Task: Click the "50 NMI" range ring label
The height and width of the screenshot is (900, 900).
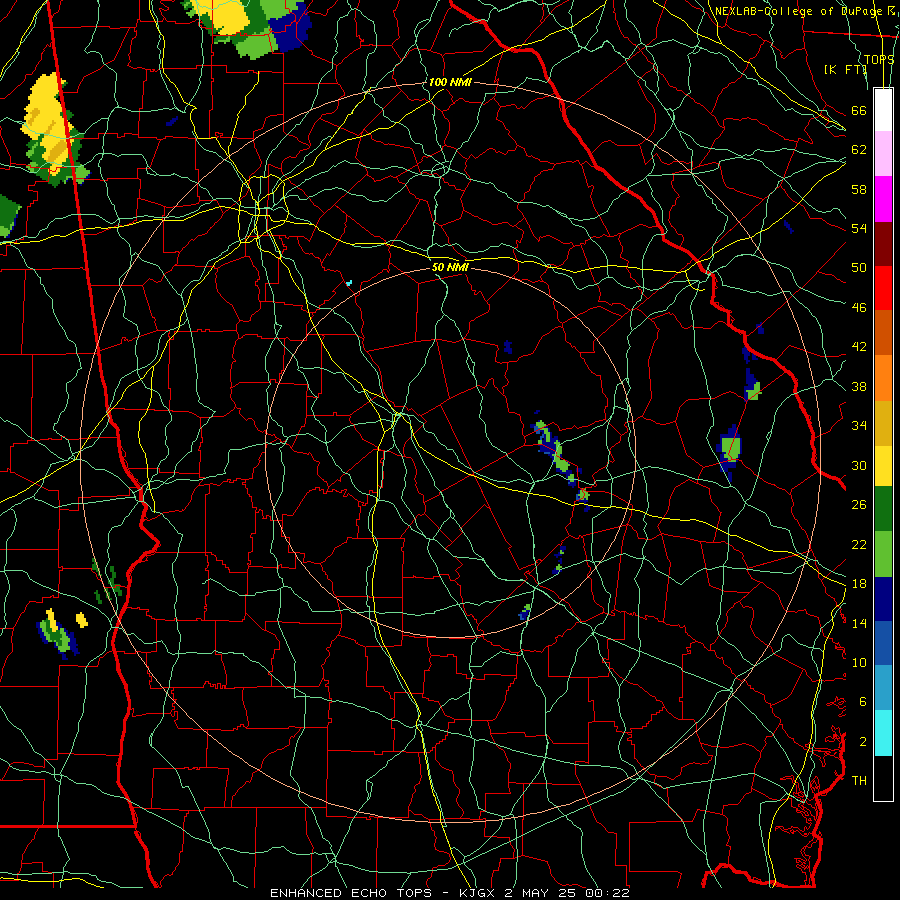Action: [450, 267]
